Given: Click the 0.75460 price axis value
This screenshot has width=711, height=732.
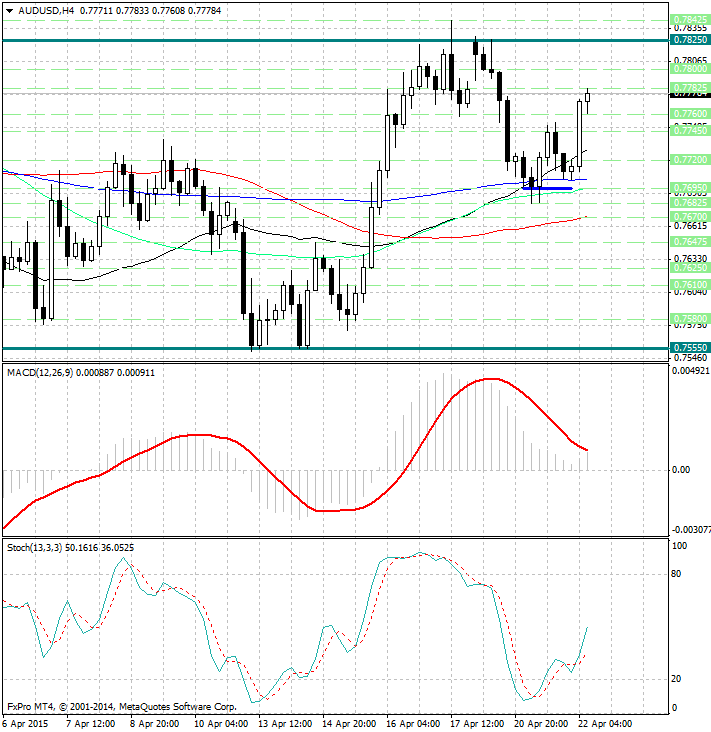Looking at the screenshot, I should (x=690, y=358).
